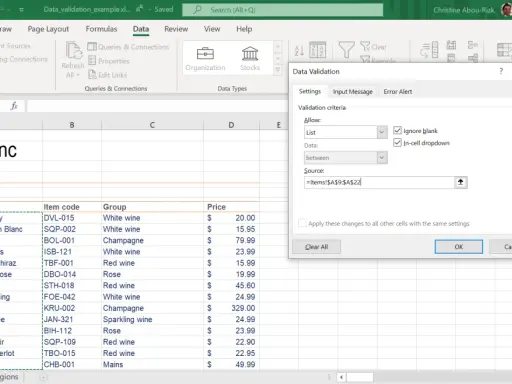
Task: Click the price cell 329.00
Action: 231,308
